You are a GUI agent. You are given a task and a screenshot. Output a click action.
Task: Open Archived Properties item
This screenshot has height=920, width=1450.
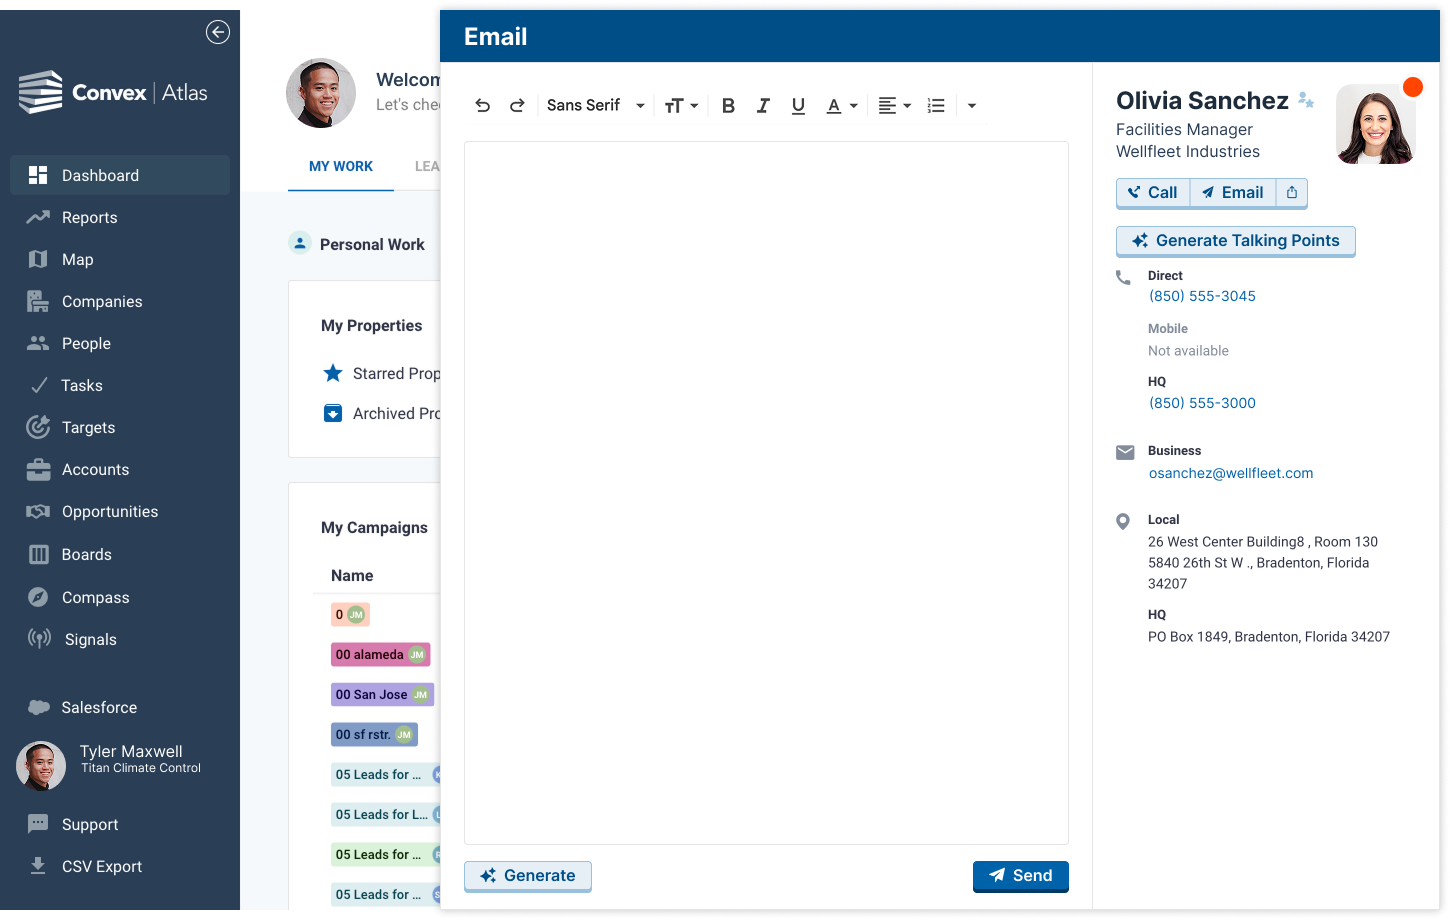[381, 413]
